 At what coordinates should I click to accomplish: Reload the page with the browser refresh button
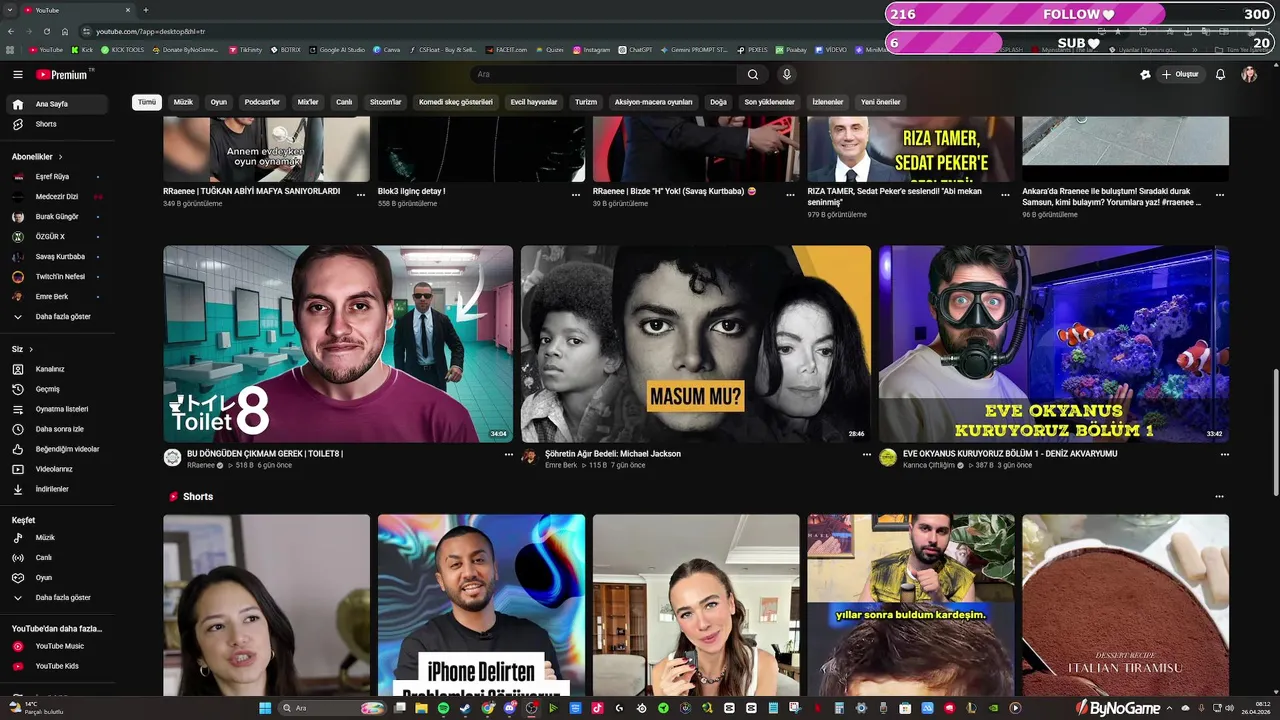coord(46,31)
